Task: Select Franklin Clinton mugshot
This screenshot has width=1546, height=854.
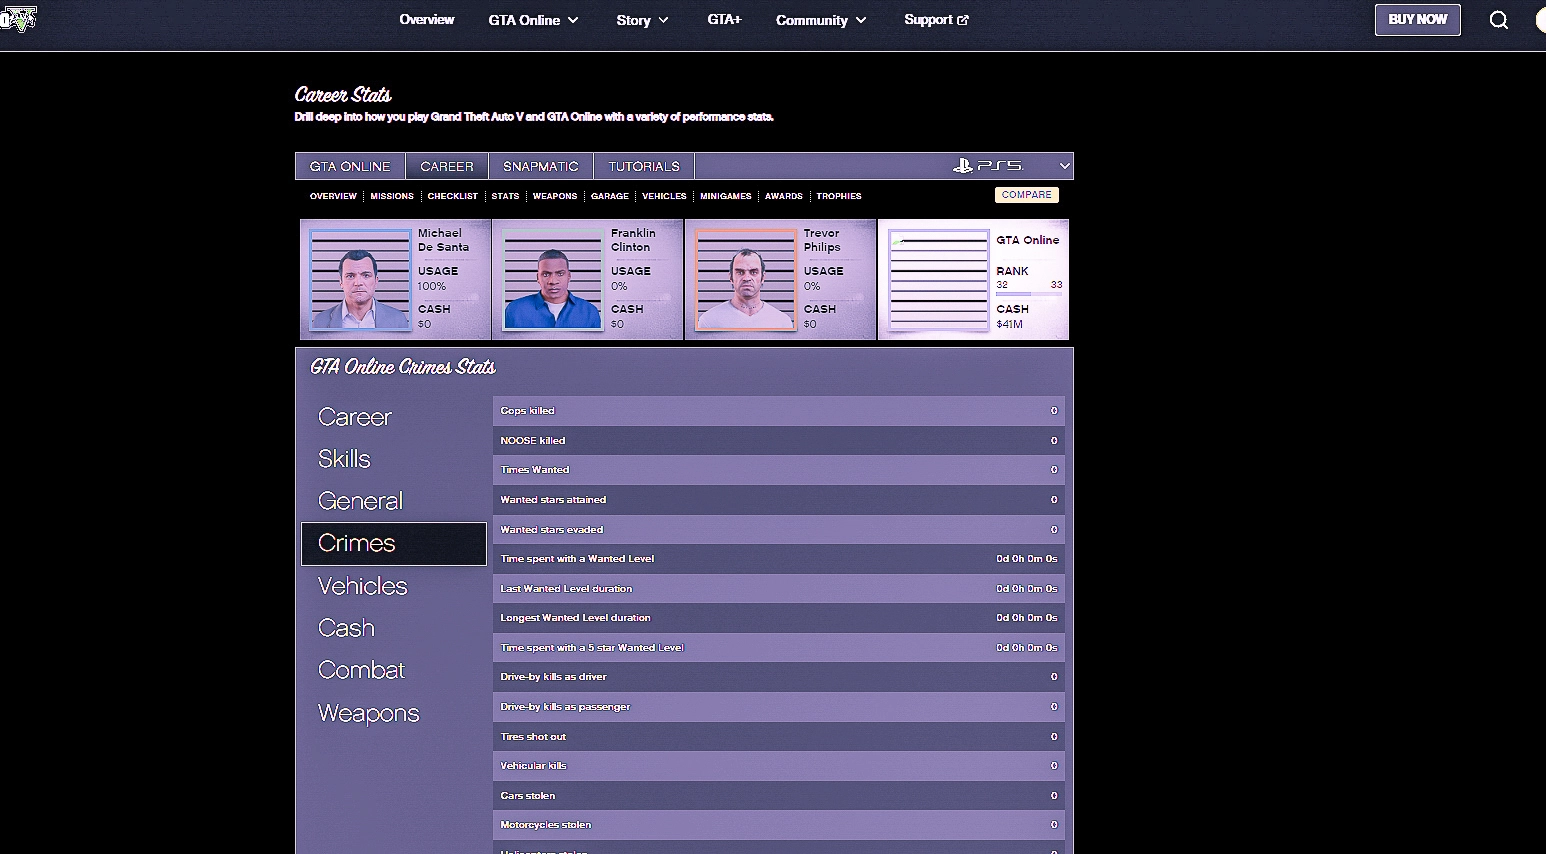Action: tap(553, 280)
